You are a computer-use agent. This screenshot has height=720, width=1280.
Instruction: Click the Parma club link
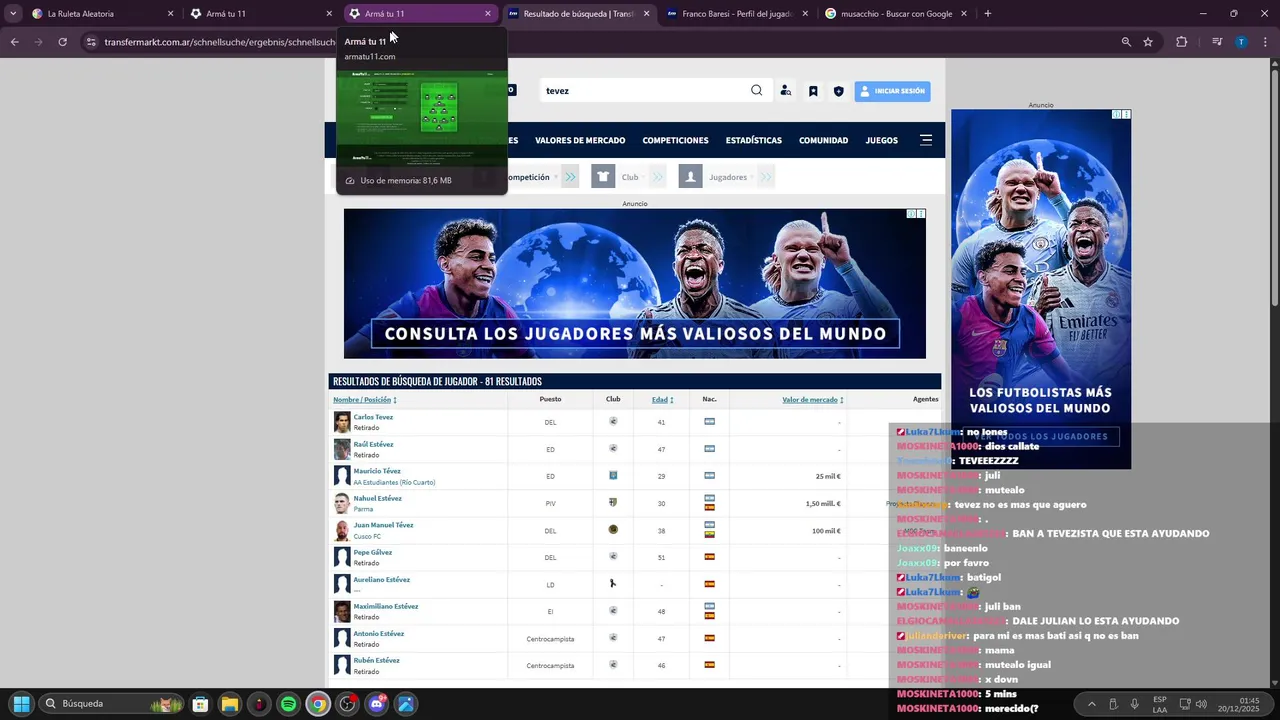click(x=362, y=509)
